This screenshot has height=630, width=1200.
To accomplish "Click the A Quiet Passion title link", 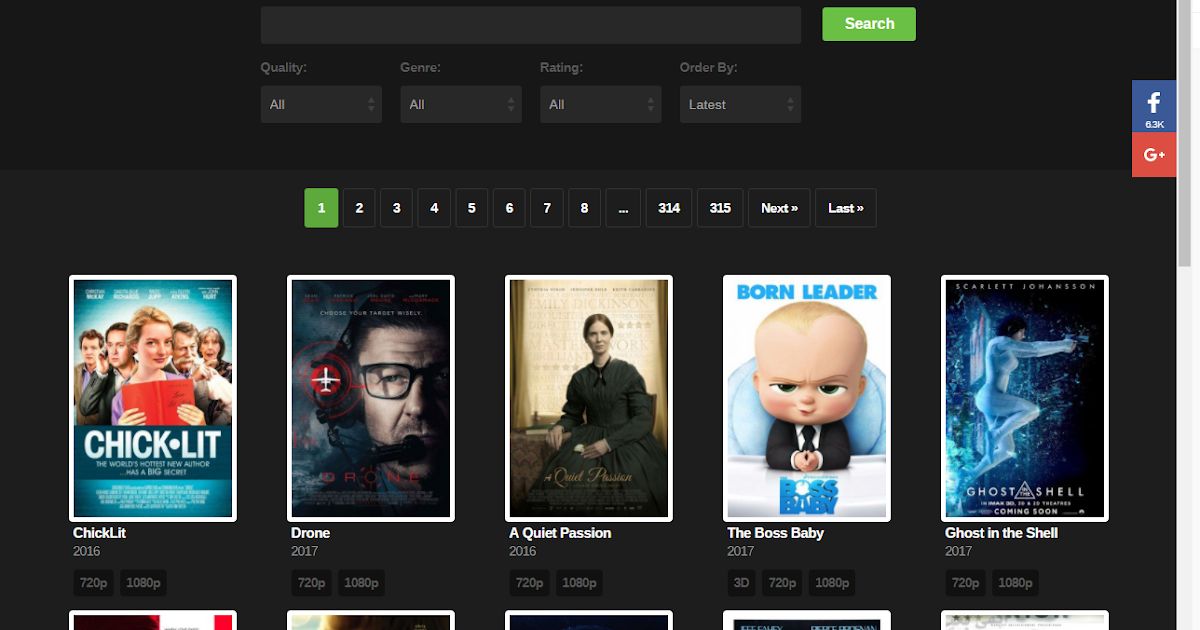I will coord(560,533).
